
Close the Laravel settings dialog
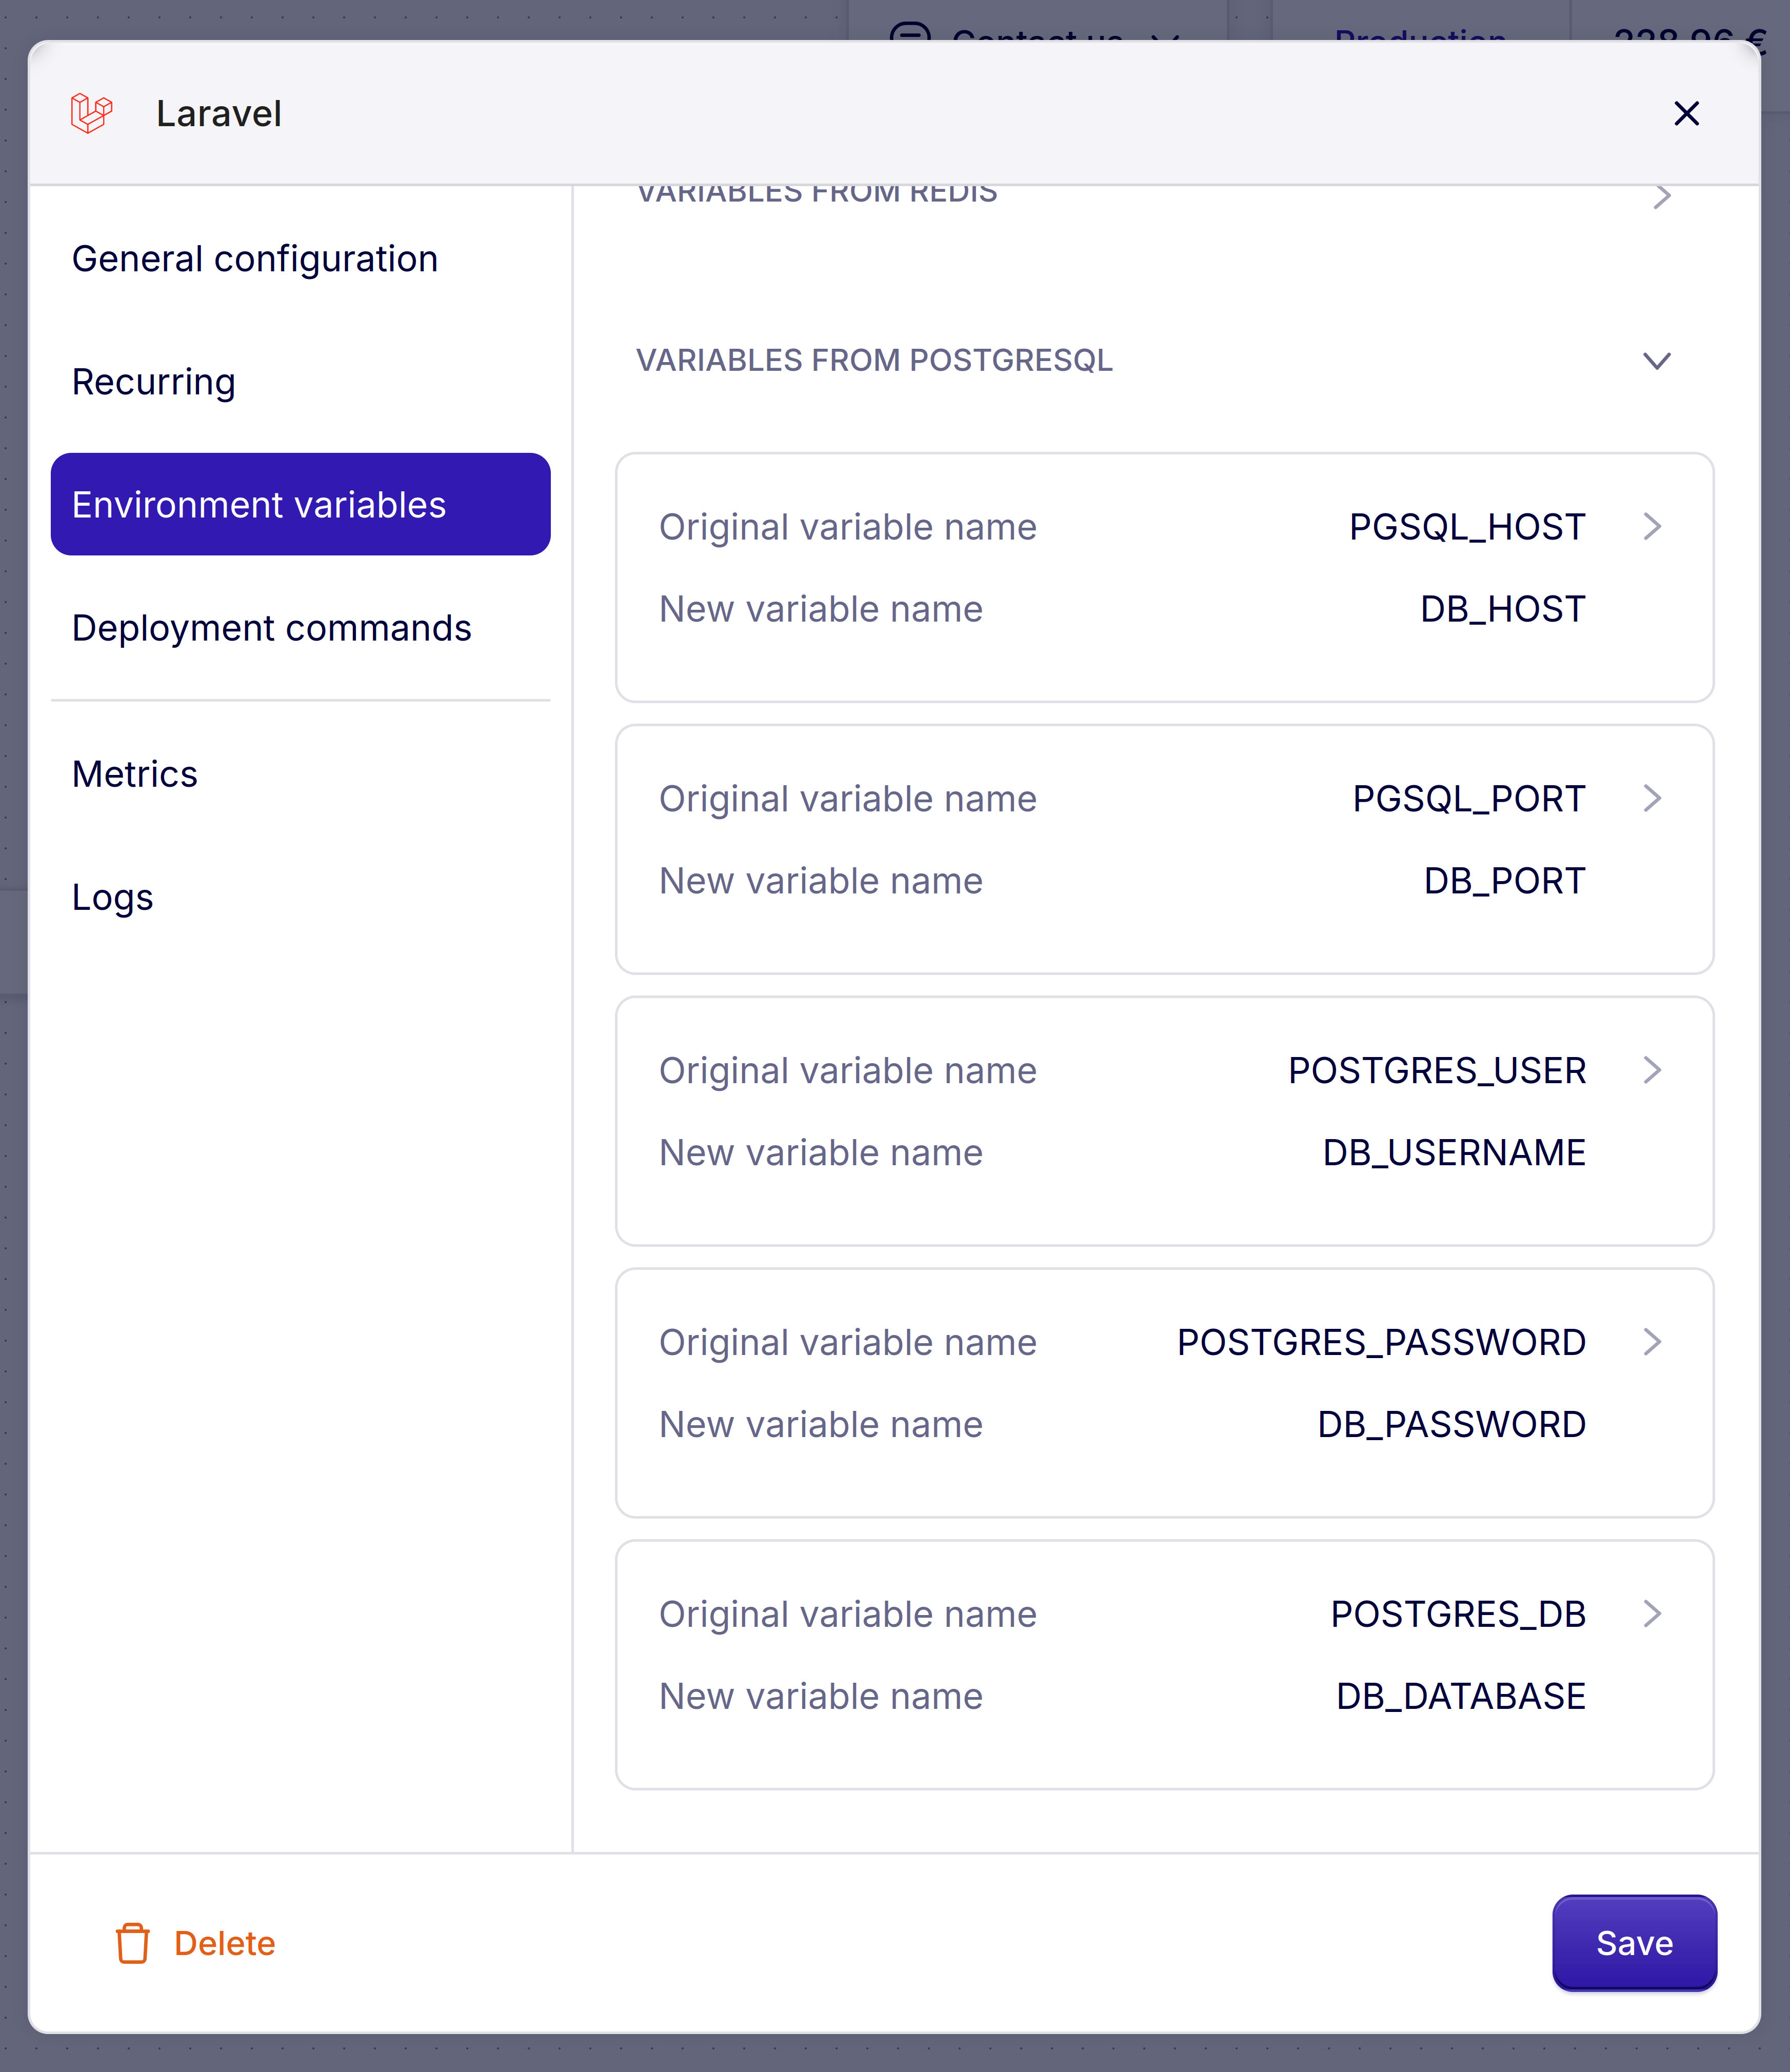(1686, 114)
